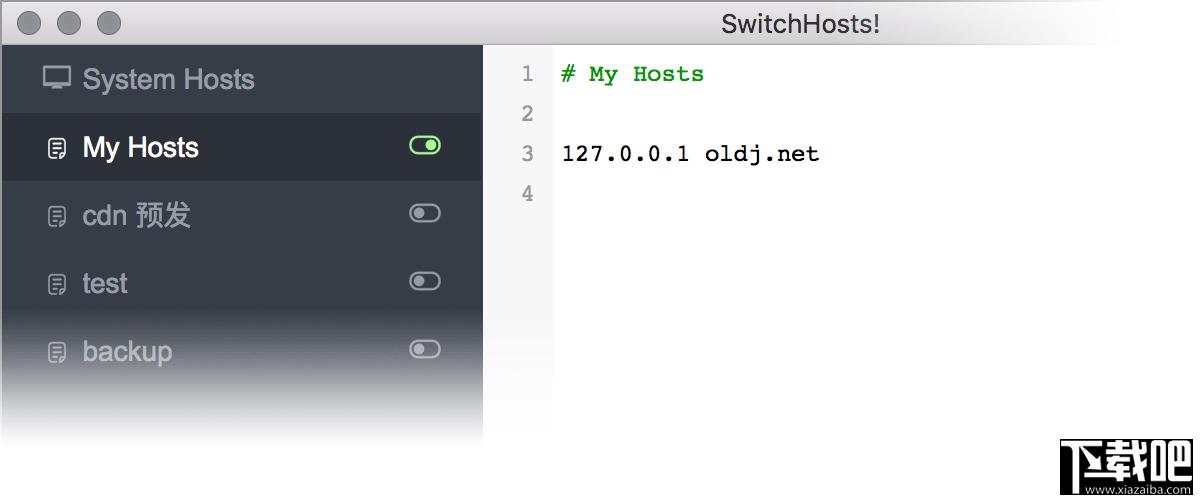Open the System Hosts entry

coord(242,79)
